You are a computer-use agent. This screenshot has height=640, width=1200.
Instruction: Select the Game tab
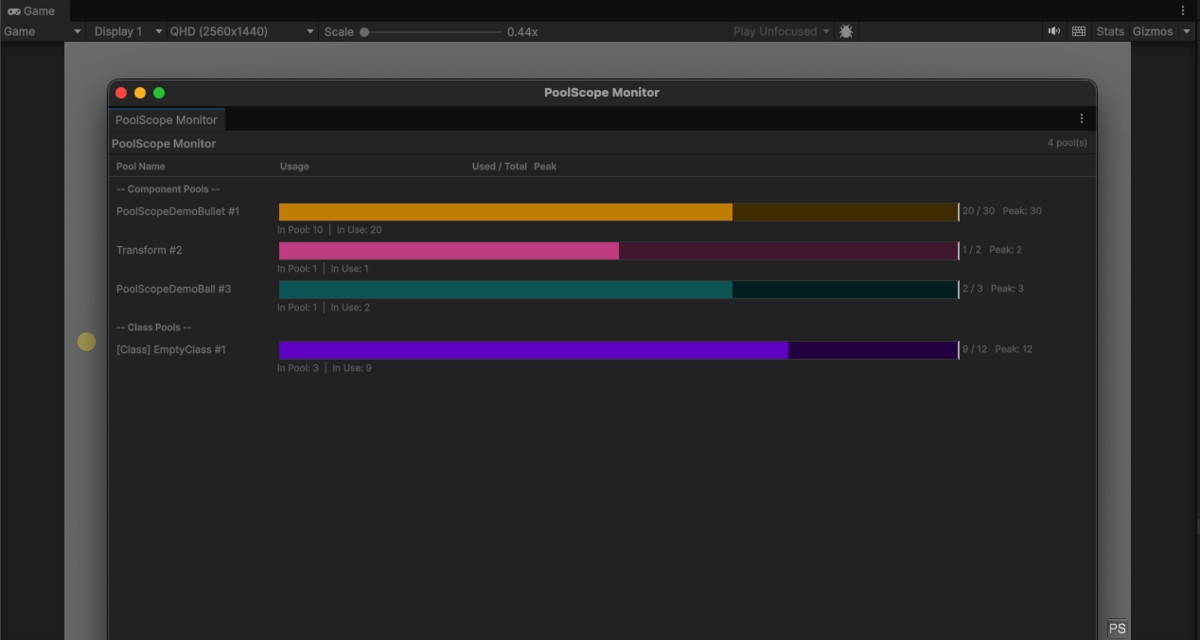tap(32, 11)
